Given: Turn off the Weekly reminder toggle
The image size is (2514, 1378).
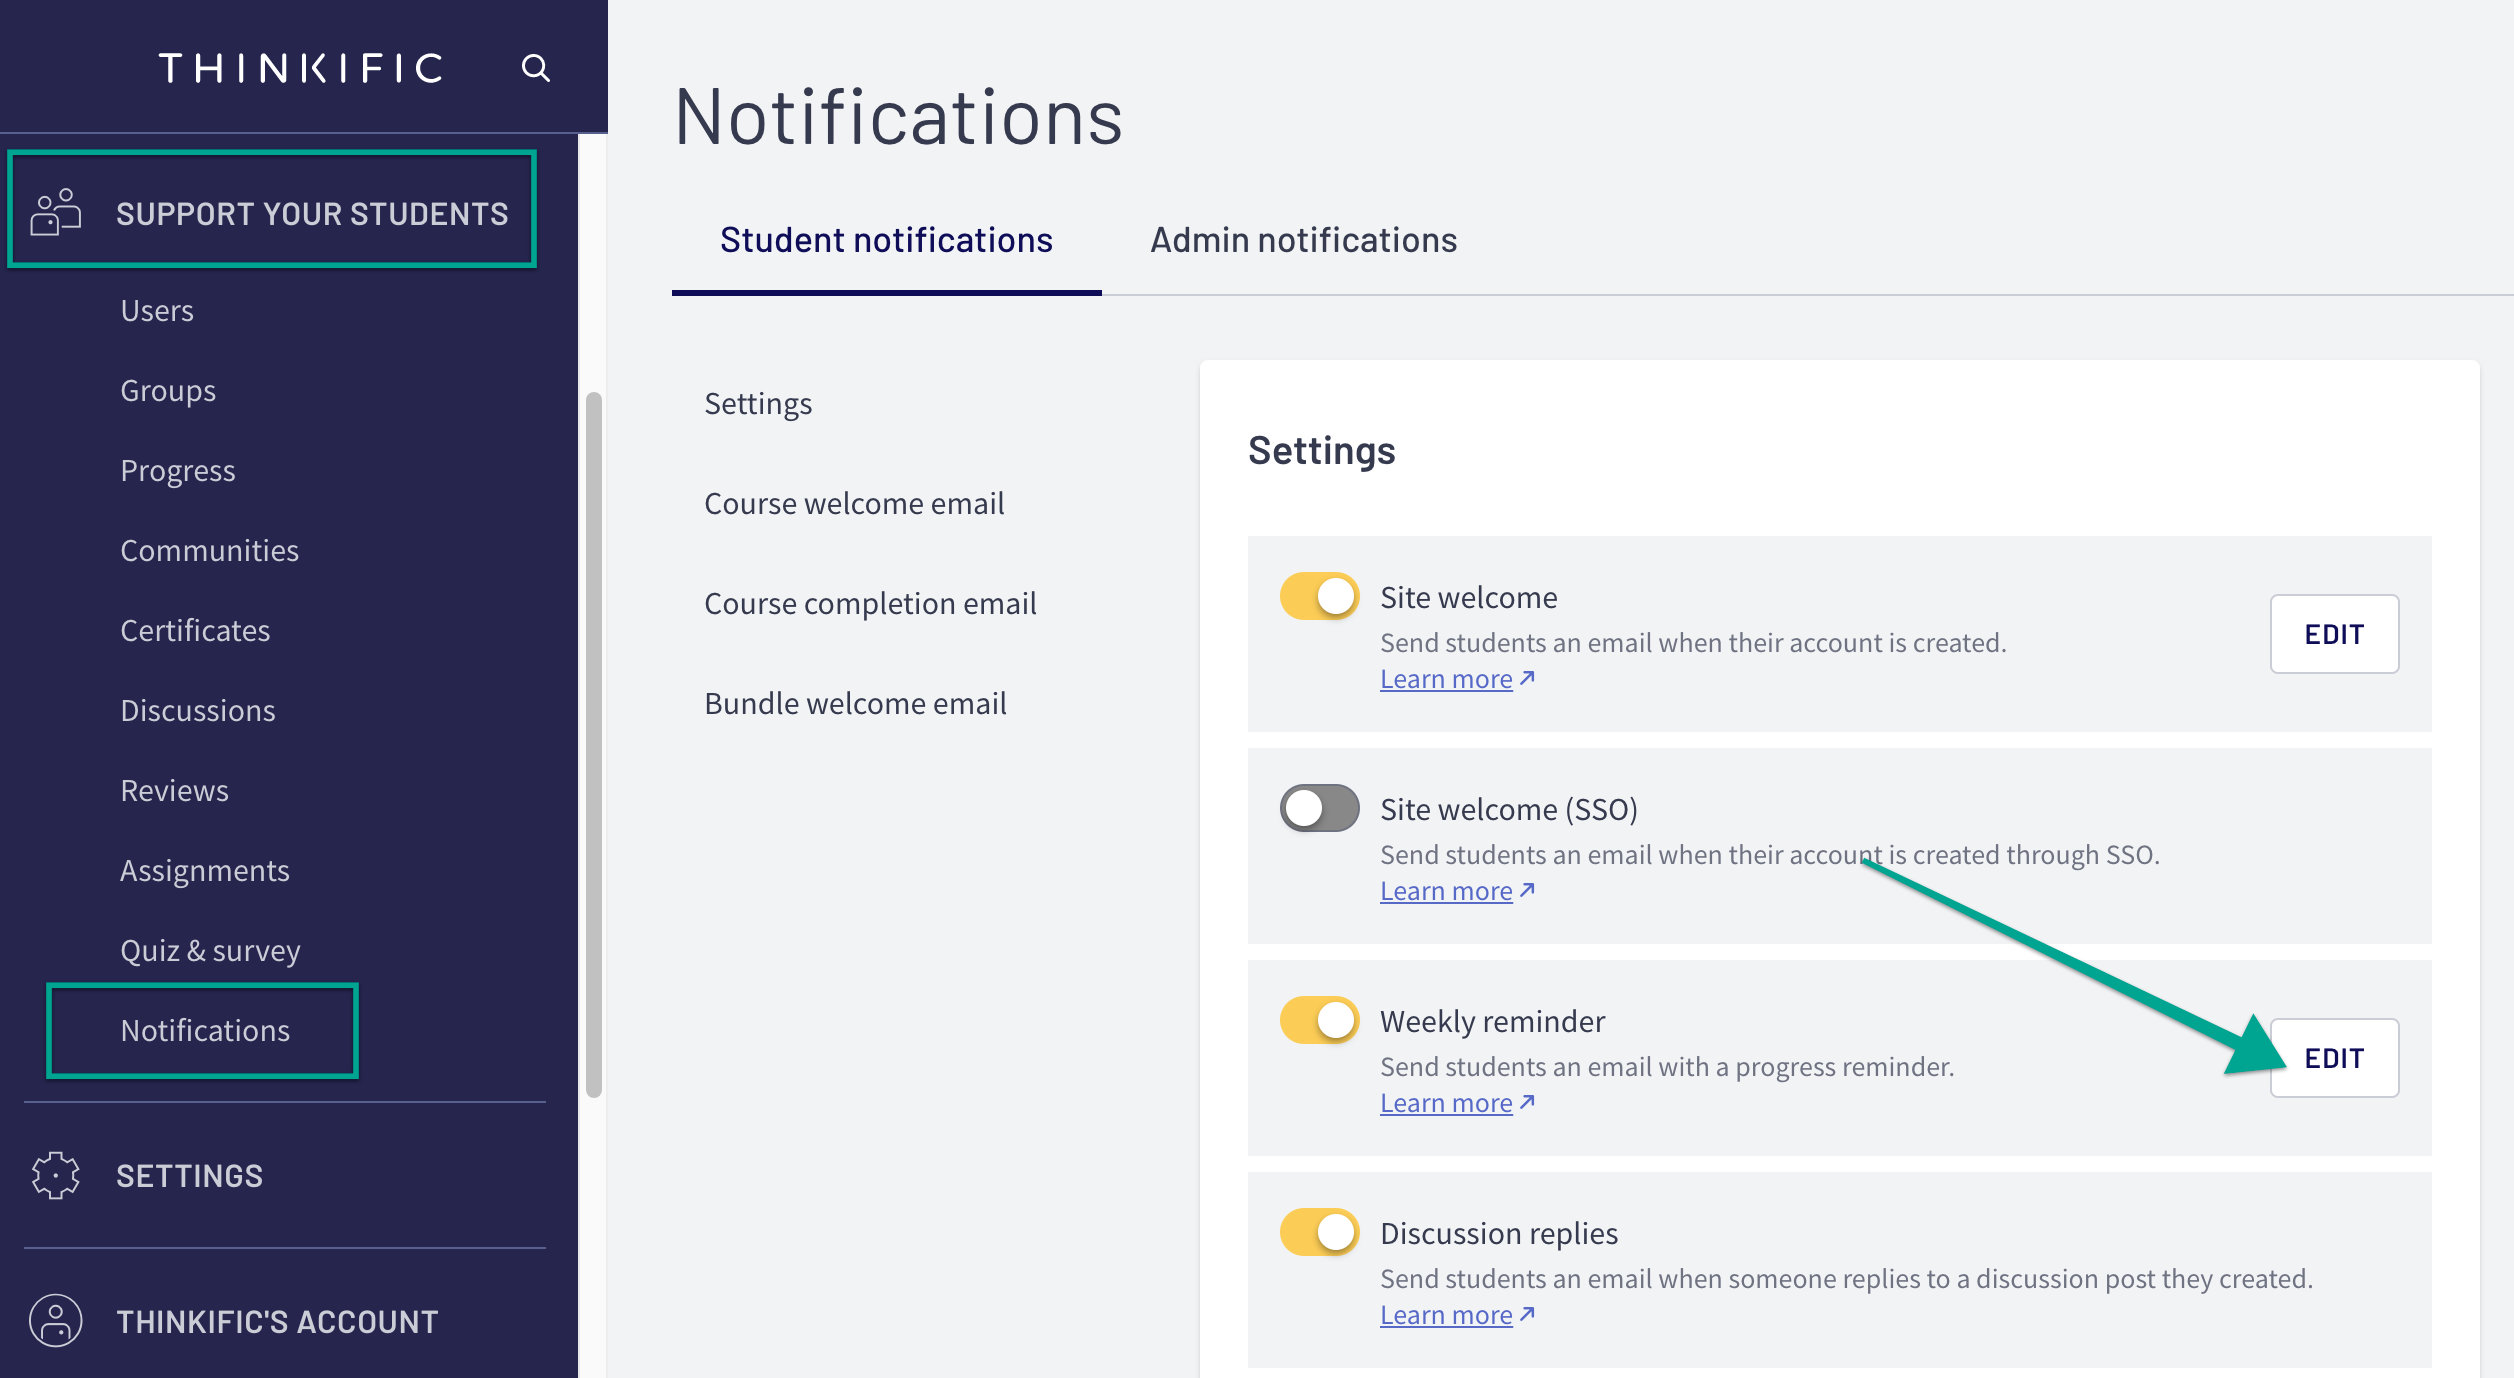Looking at the screenshot, I should [x=1319, y=1020].
